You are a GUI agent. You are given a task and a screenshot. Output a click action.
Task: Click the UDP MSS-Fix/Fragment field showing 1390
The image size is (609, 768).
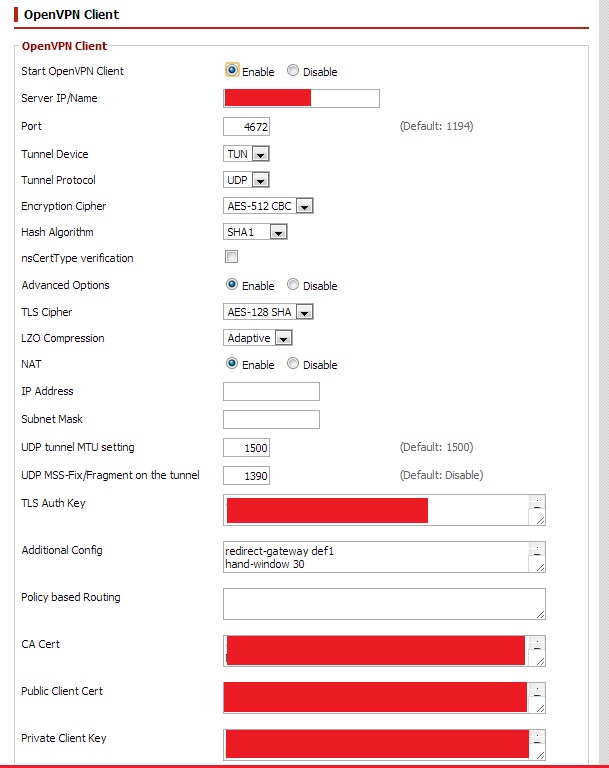pyautogui.click(x=246, y=475)
